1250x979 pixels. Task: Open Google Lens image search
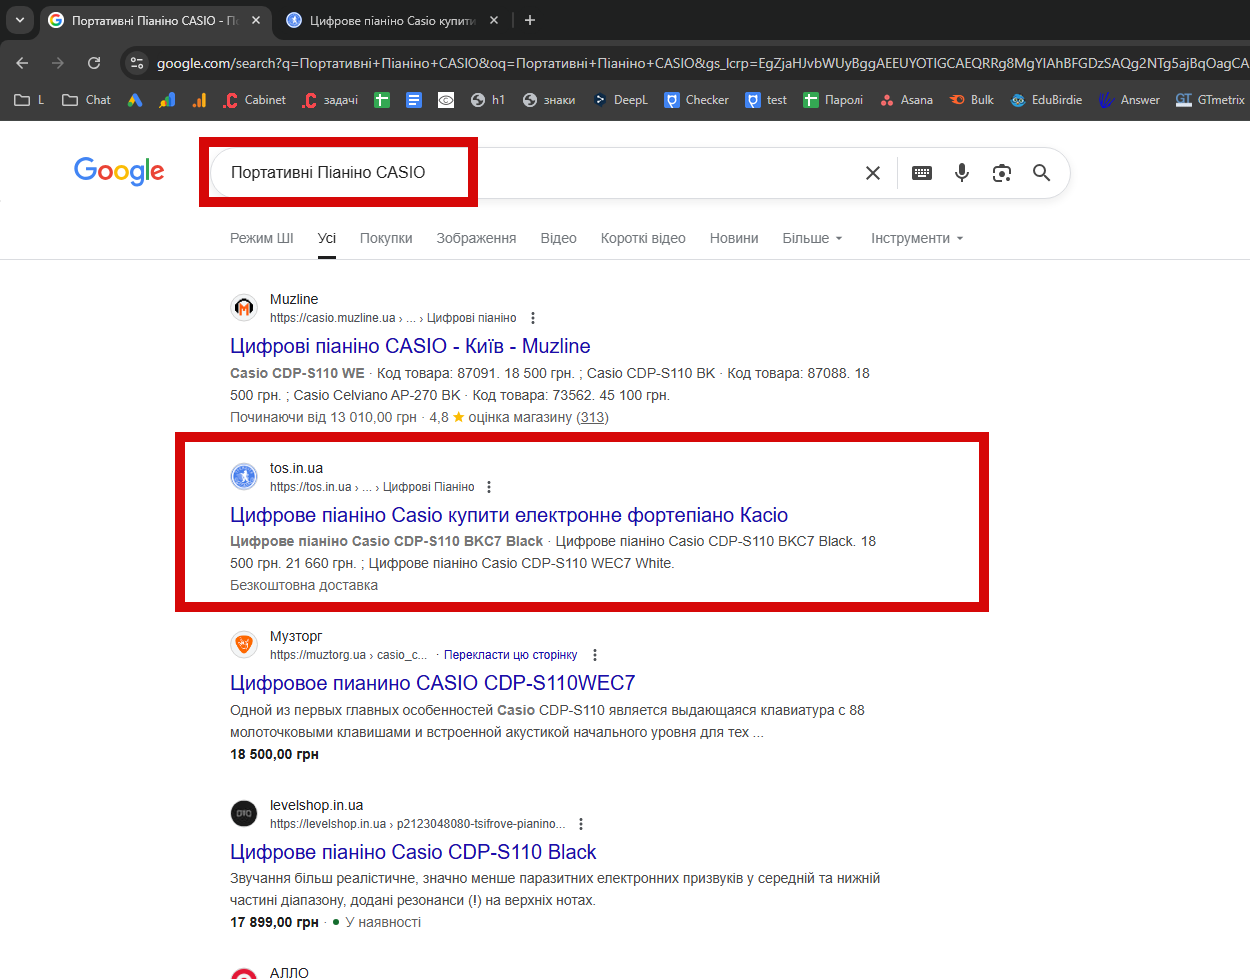pyautogui.click(x=1002, y=173)
